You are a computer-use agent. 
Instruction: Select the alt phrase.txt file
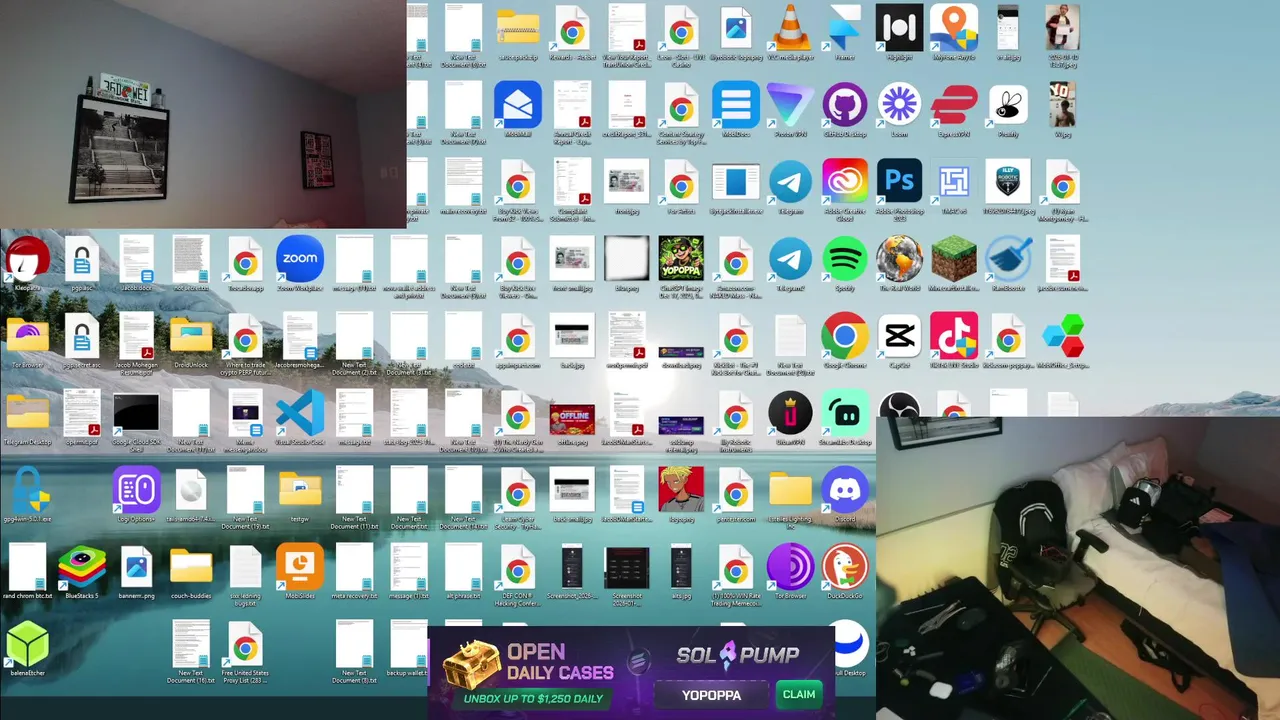(x=464, y=567)
